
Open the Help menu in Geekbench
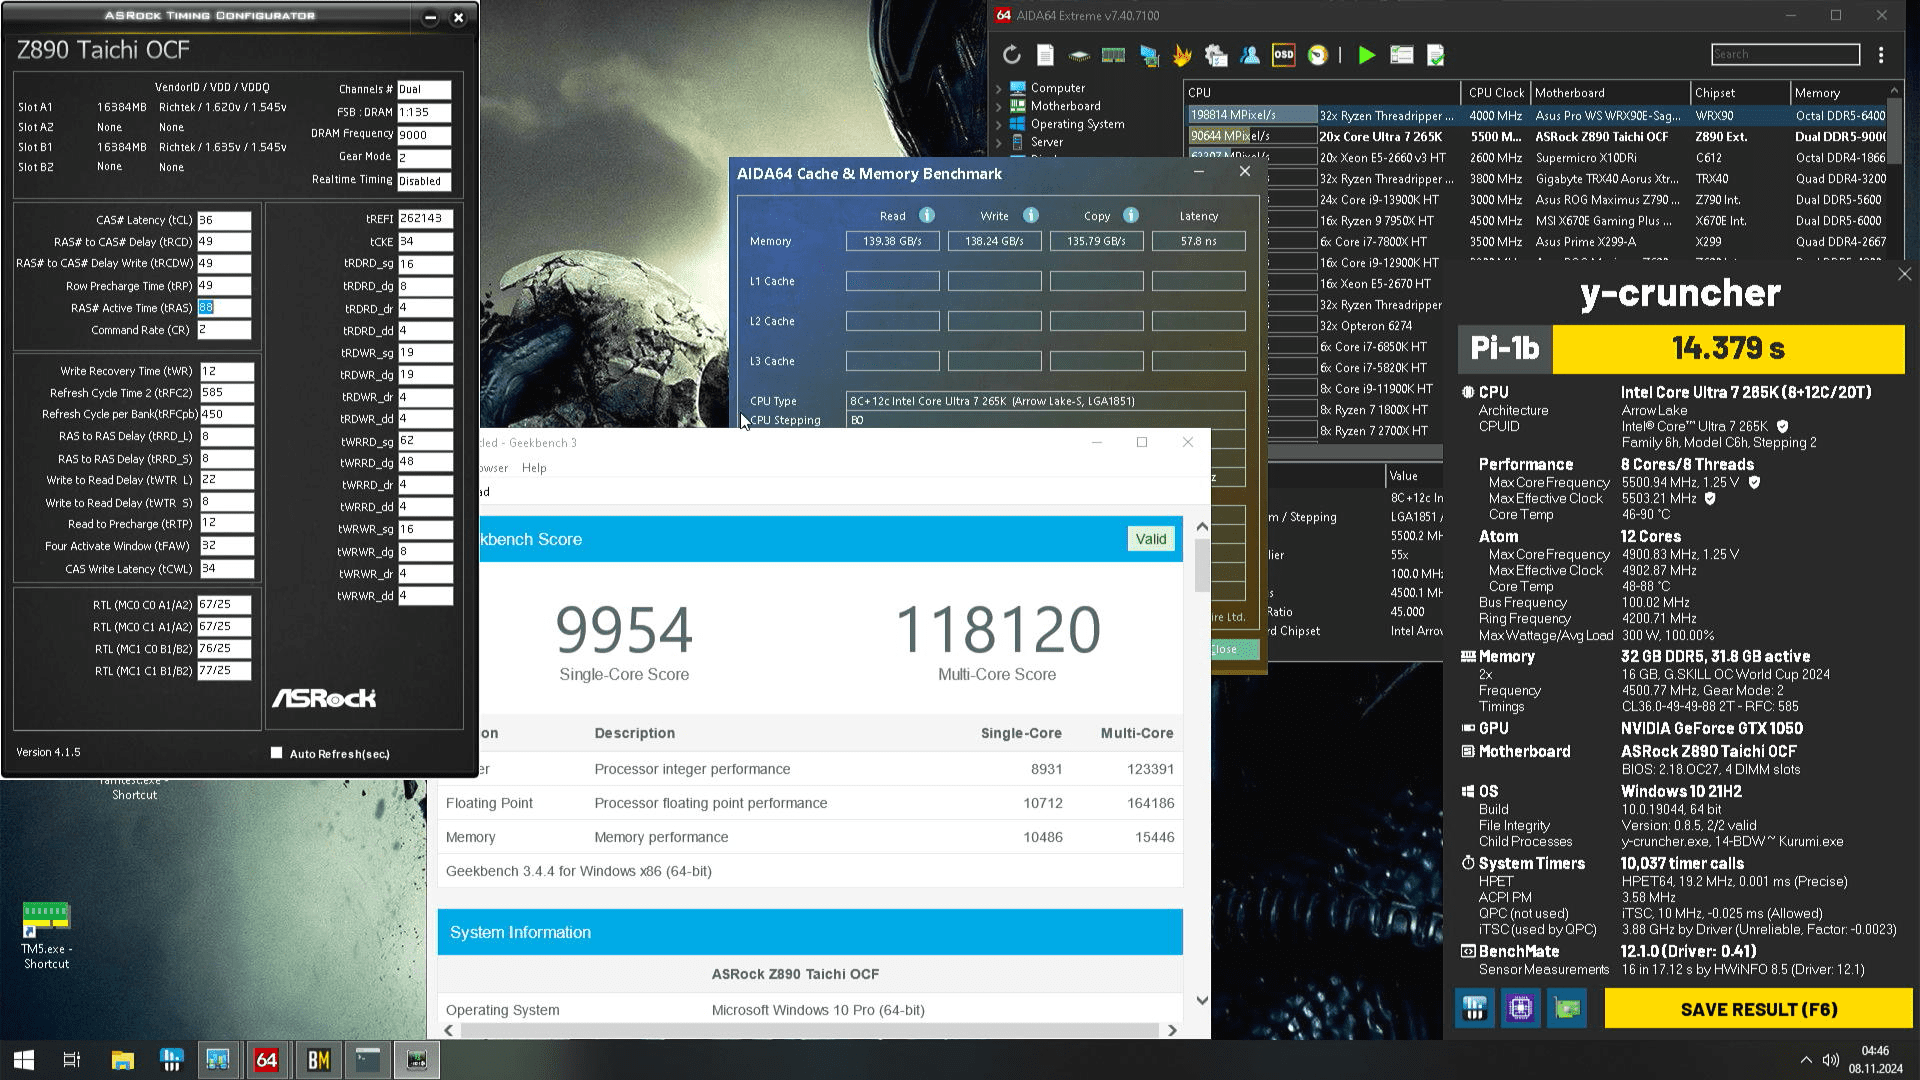coord(534,467)
